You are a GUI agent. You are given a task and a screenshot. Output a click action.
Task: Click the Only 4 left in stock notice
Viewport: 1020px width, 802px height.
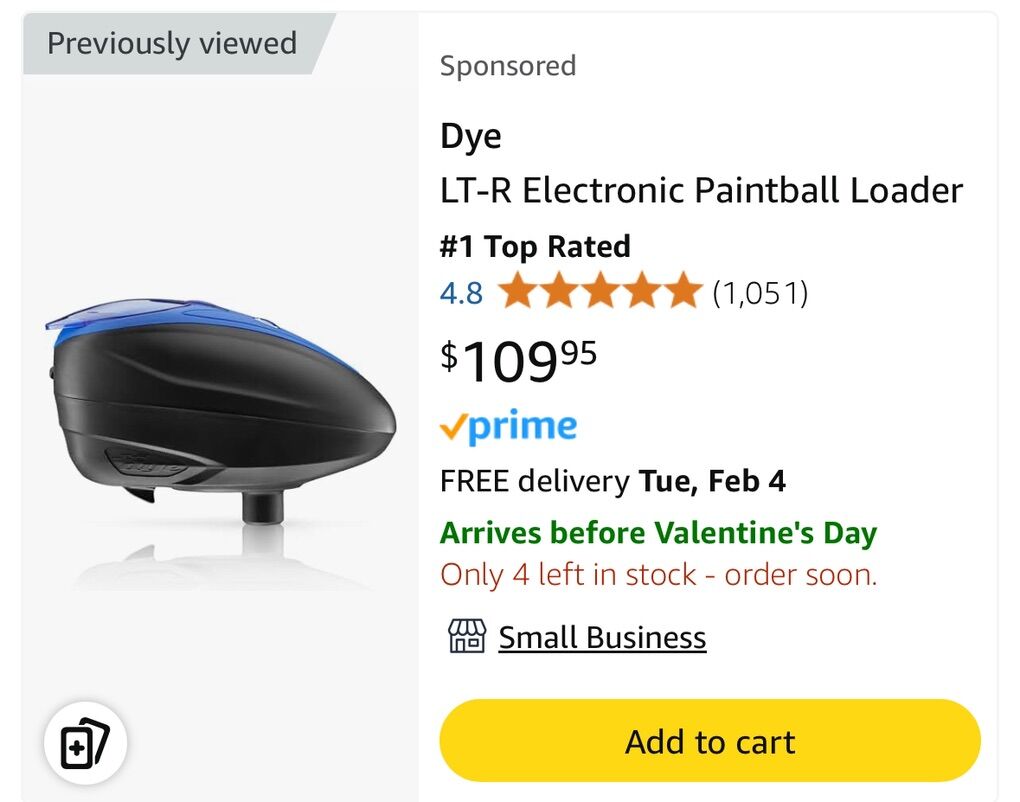point(658,575)
